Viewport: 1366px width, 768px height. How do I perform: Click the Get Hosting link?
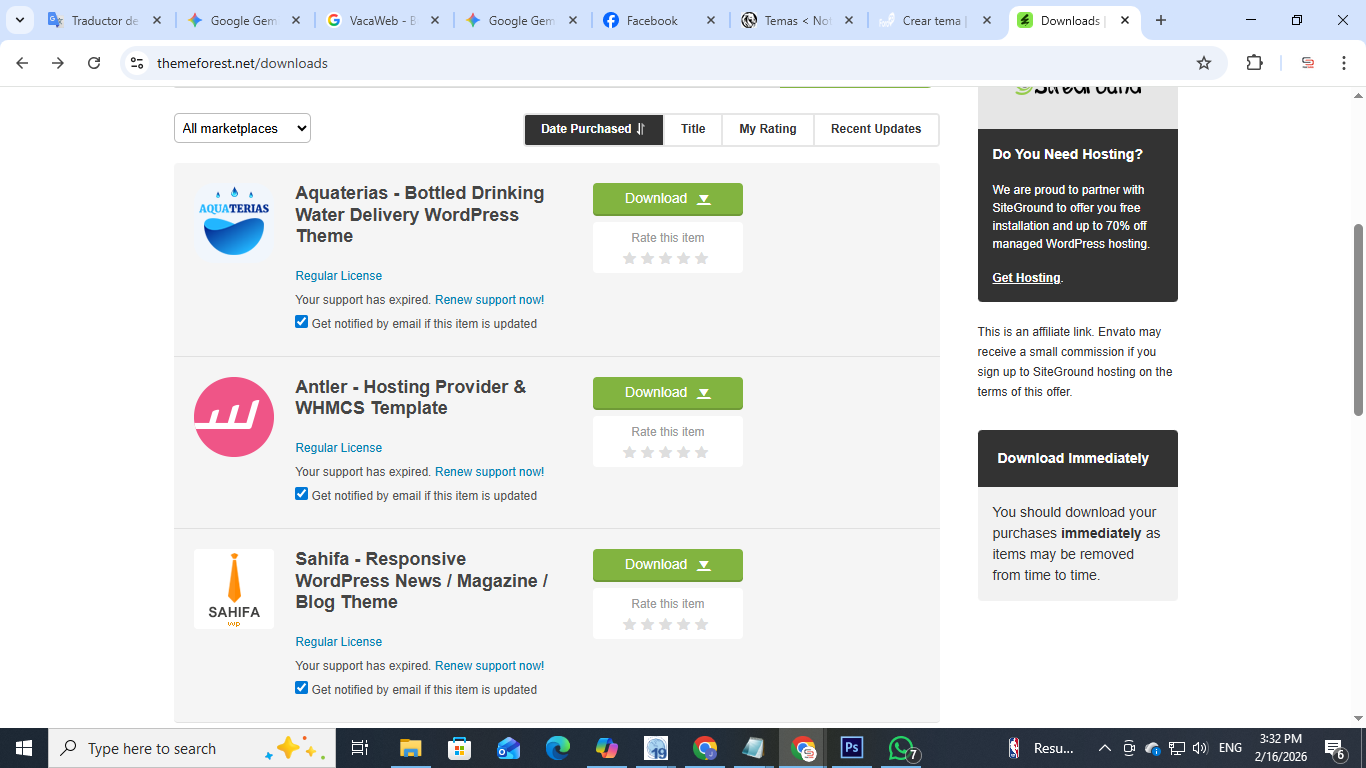point(1026,278)
